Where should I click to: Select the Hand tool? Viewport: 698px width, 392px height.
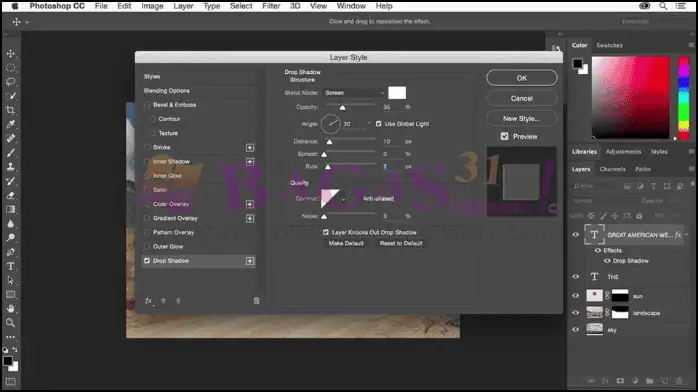pos(11,308)
